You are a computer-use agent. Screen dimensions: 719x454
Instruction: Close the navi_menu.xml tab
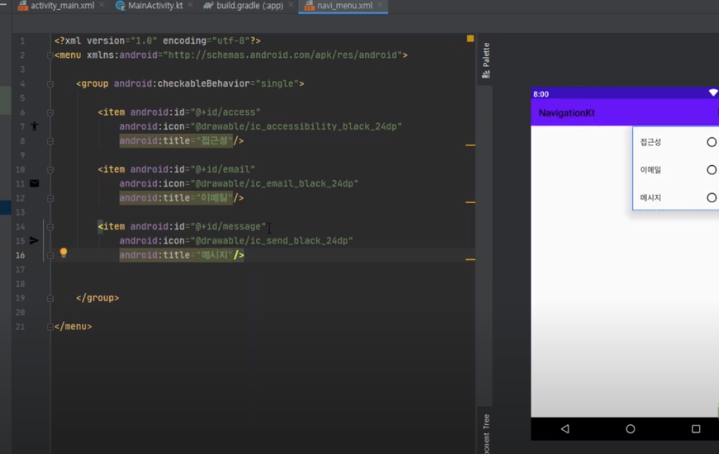tap(380, 5)
